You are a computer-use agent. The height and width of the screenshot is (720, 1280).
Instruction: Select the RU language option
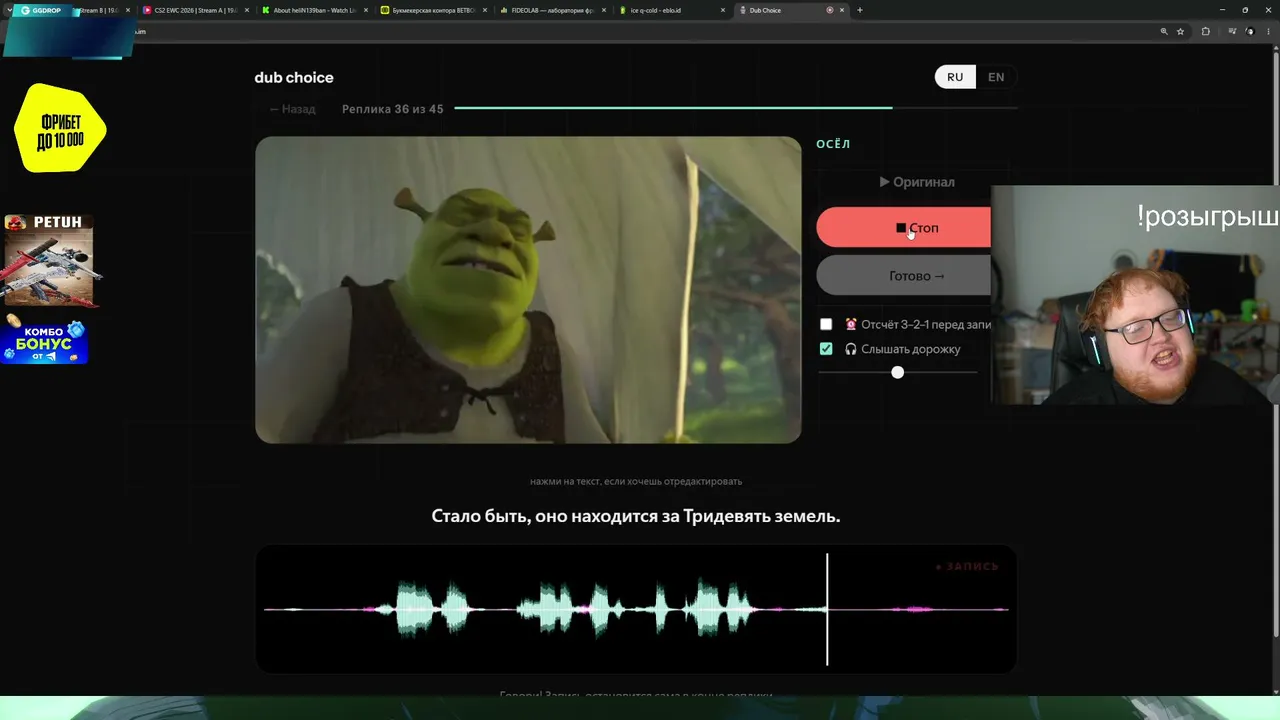955,77
